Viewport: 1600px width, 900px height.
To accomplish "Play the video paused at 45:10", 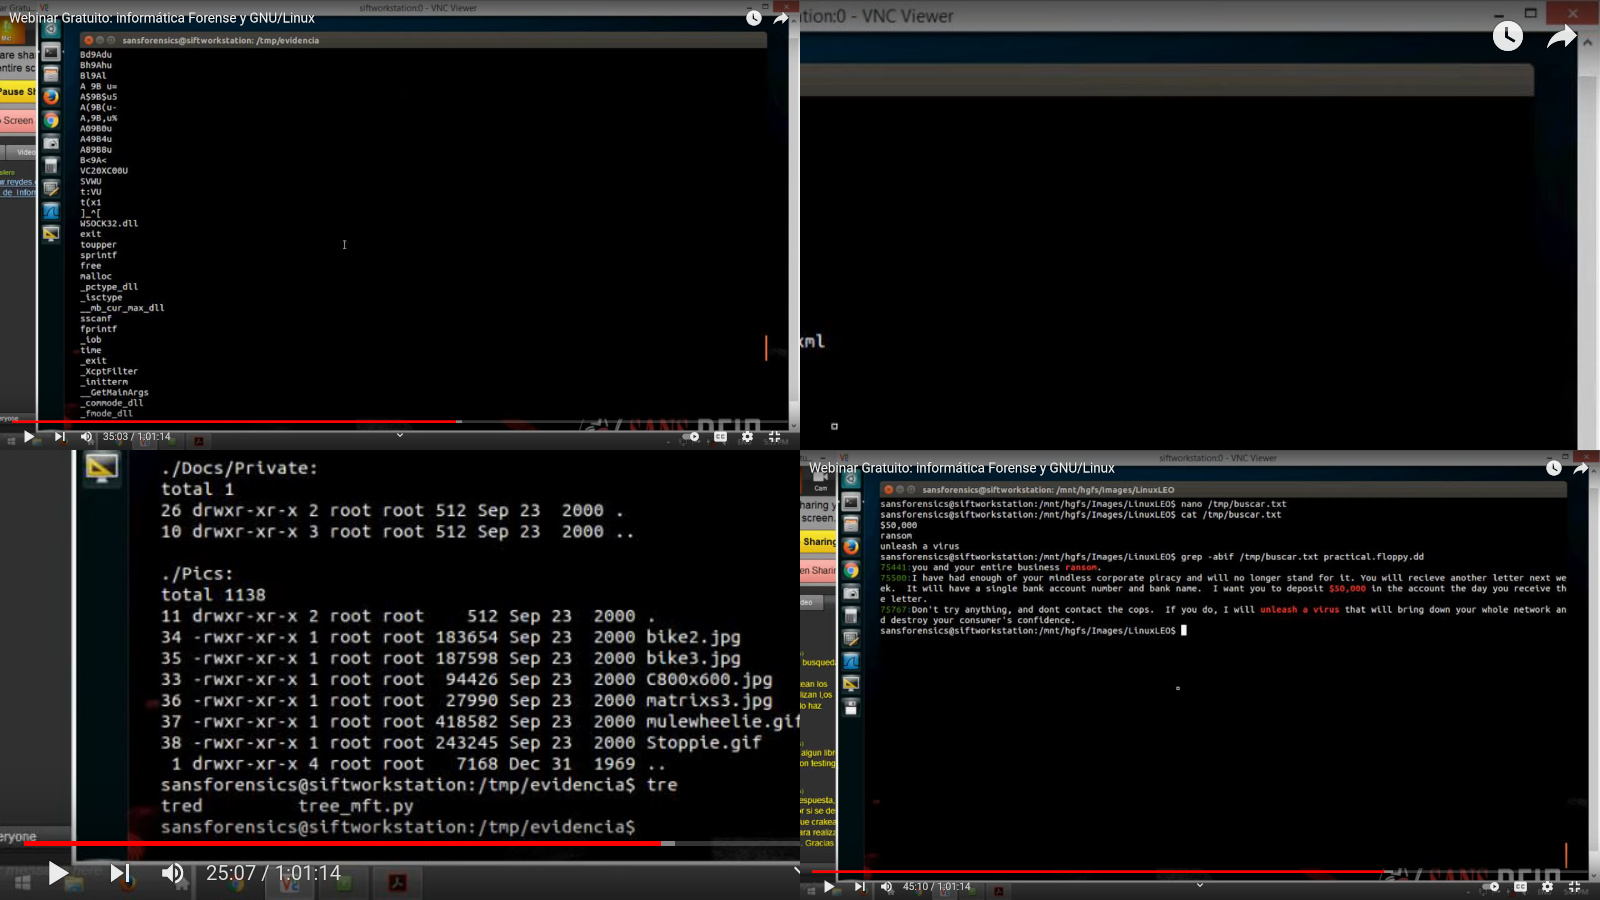I will [x=829, y=887].
